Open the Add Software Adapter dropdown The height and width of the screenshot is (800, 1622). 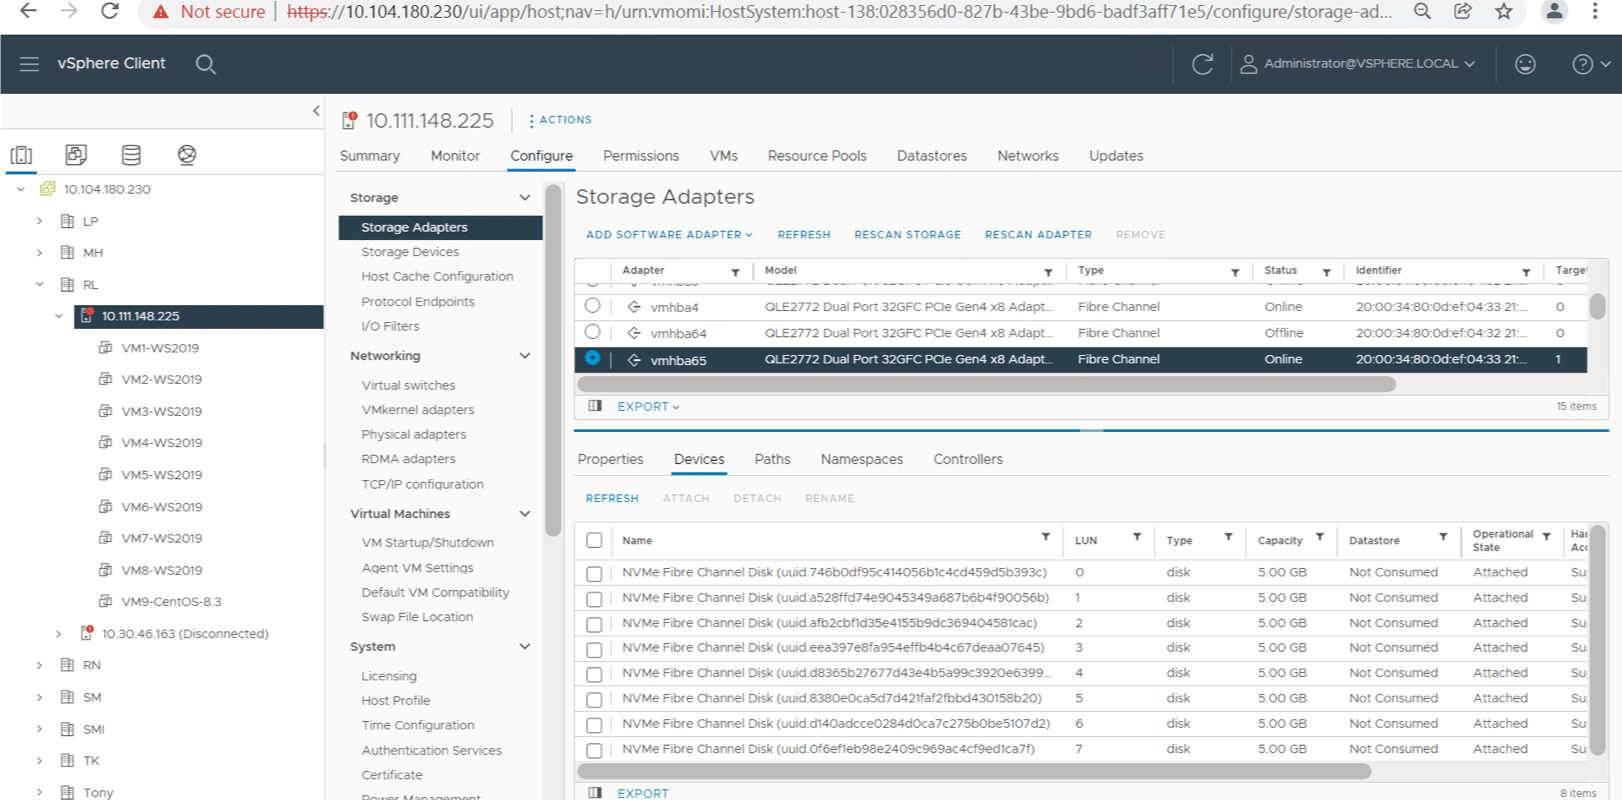669,235
